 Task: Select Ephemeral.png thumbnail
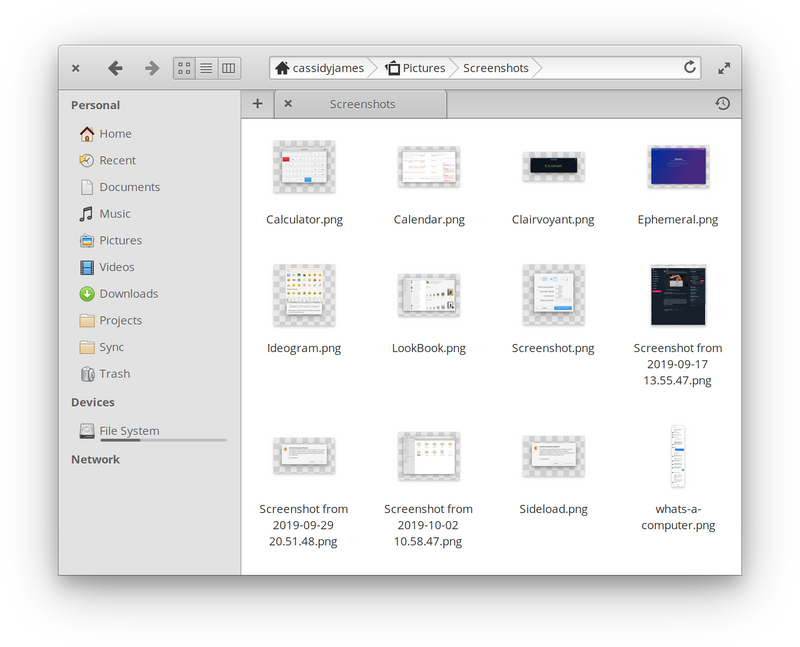pyautogui.click(x=678, y=166)
